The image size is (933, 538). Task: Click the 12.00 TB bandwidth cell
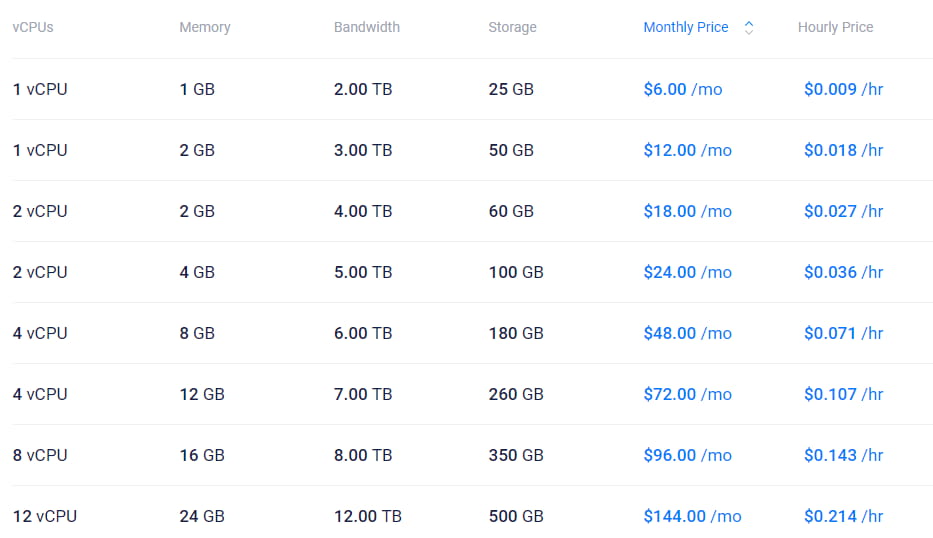(x=367, y=516)
